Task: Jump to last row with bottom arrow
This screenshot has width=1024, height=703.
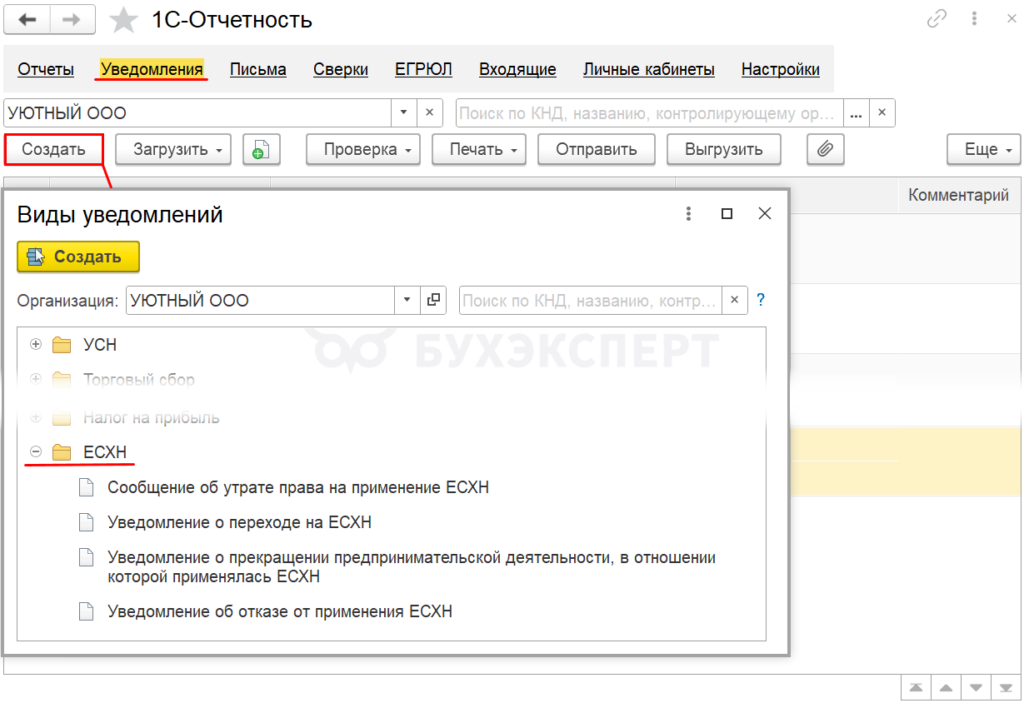Action: [1006, 688]
